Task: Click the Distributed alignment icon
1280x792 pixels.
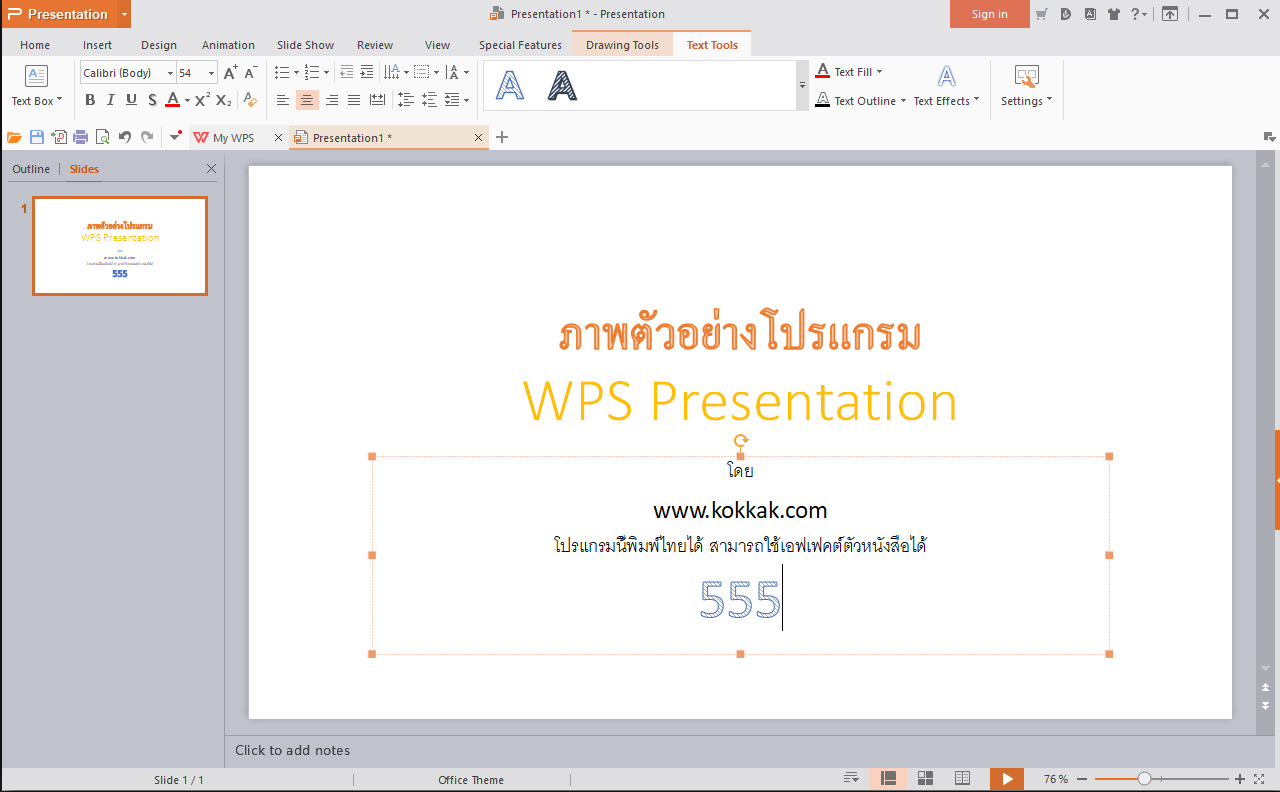Action: (x=377, y=100)
